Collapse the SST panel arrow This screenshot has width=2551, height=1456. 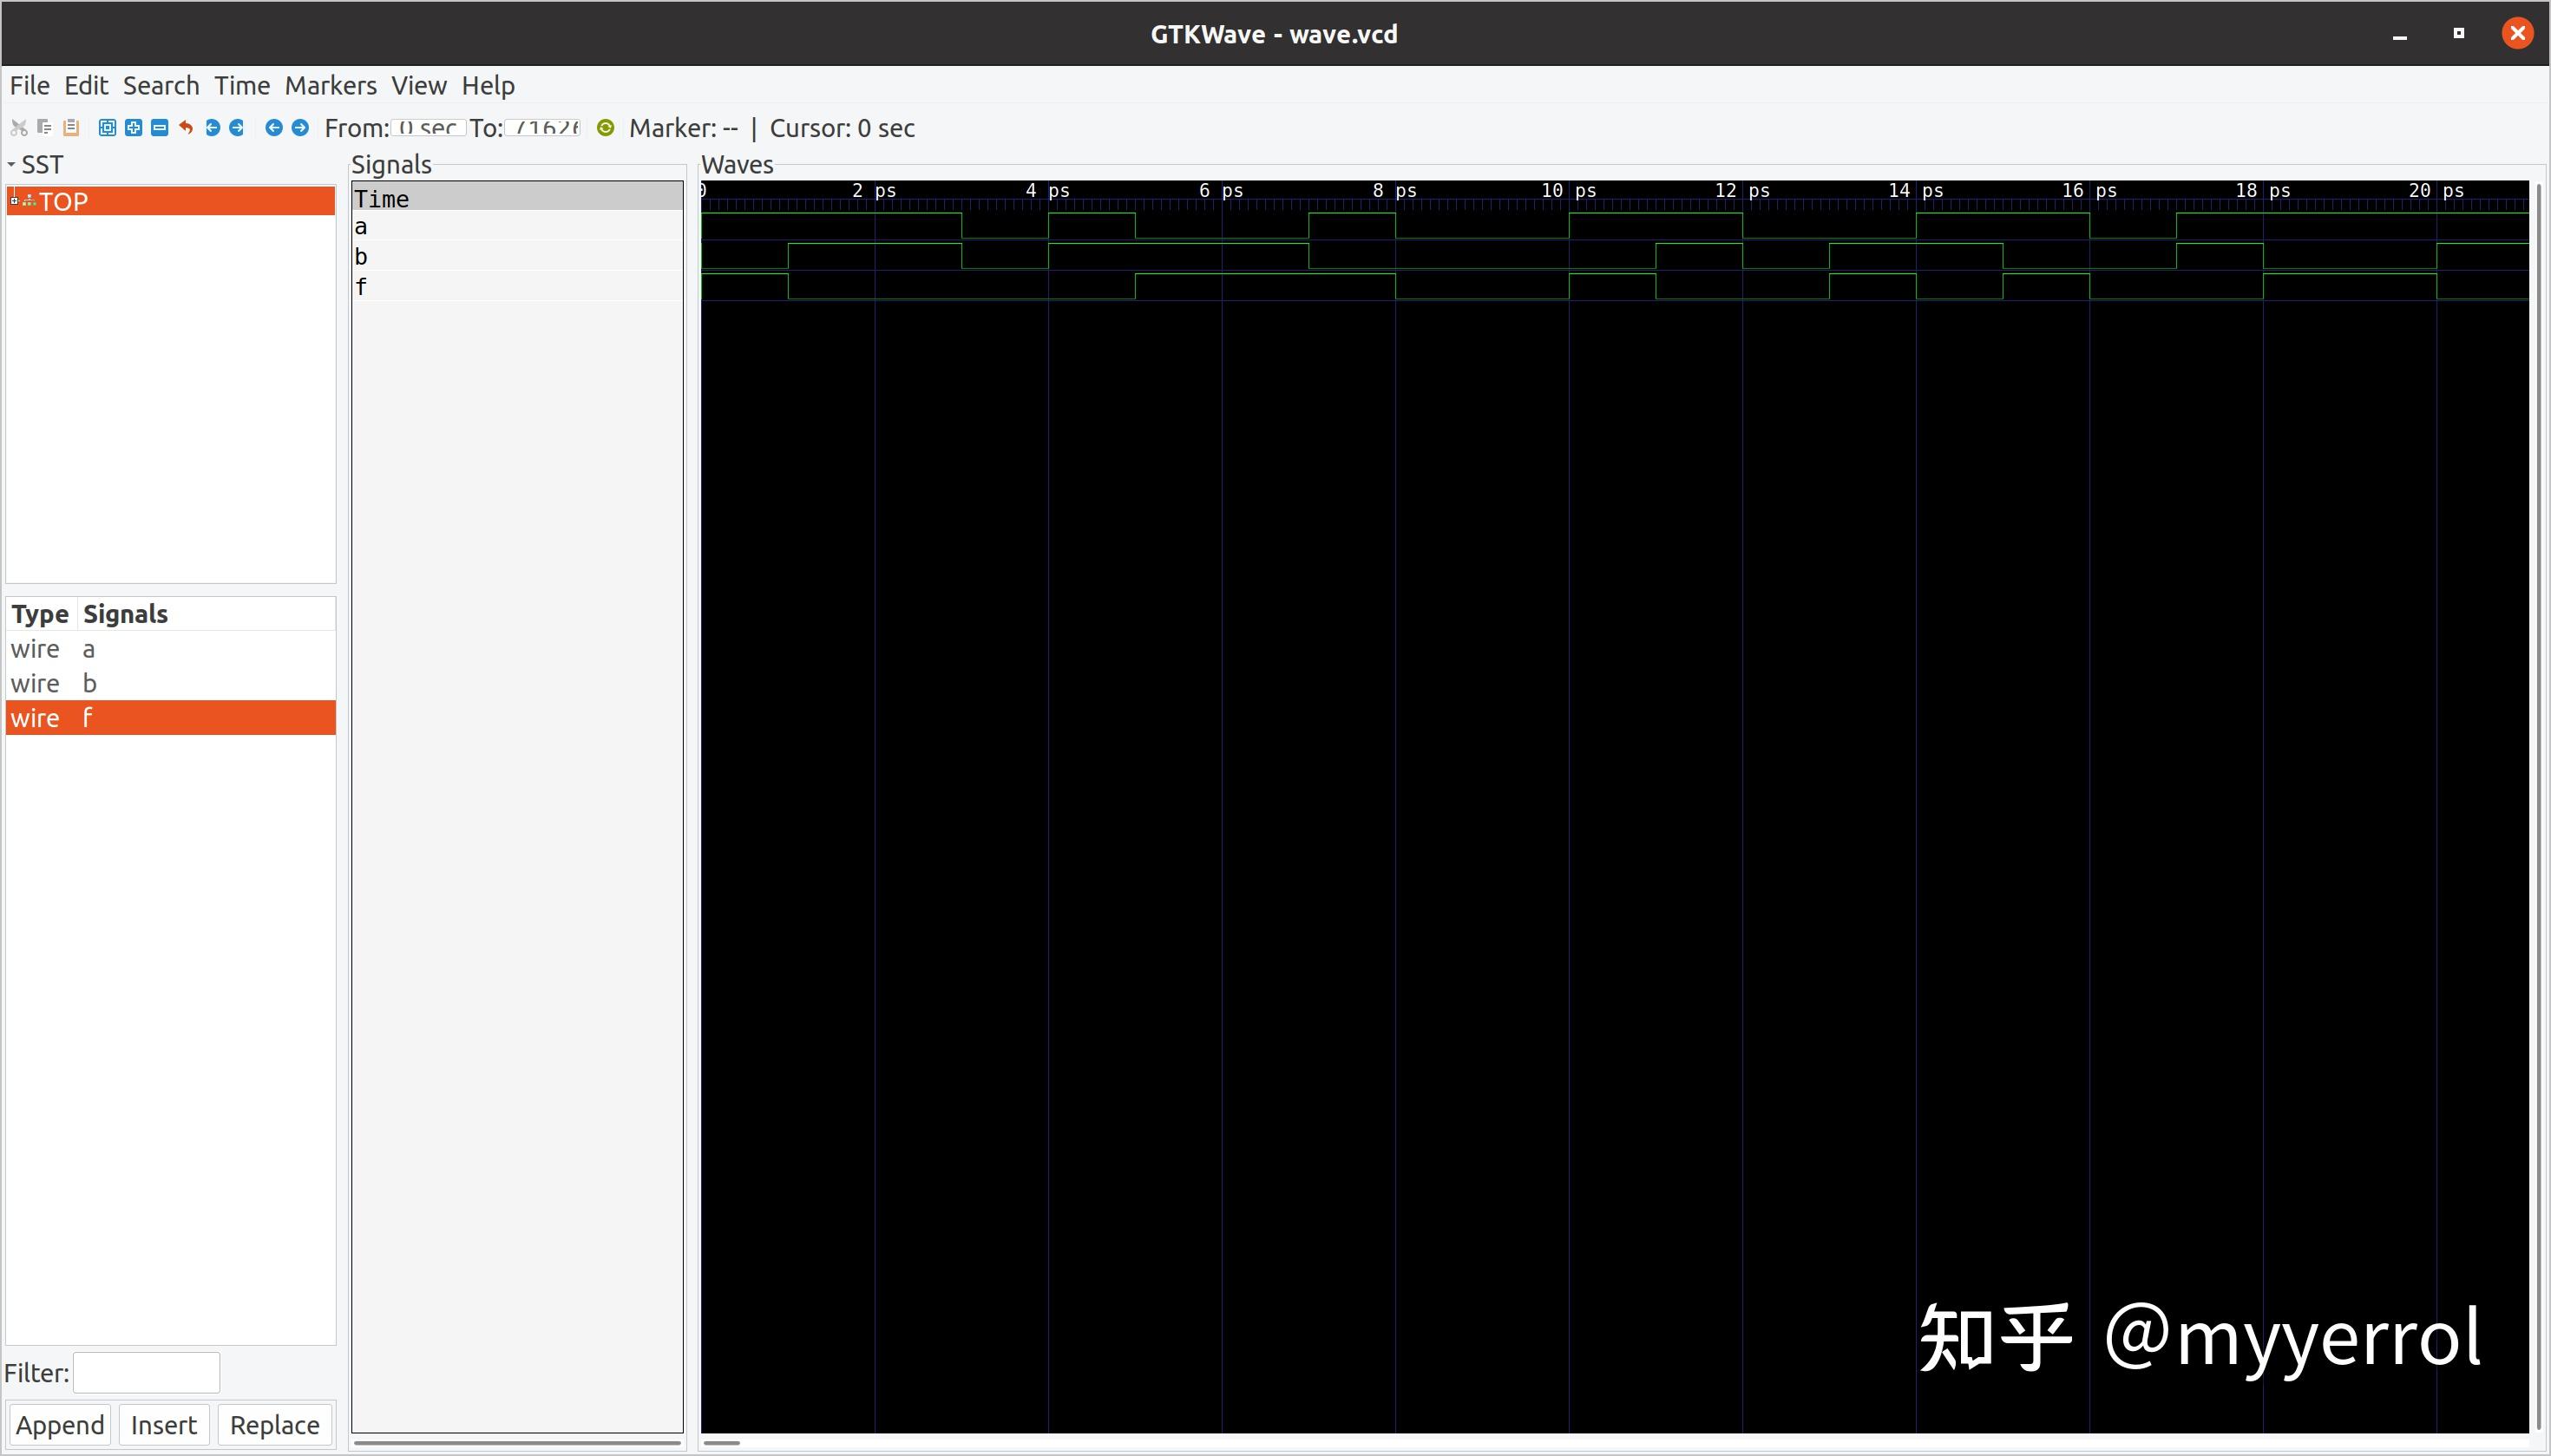tap(11, 164)
